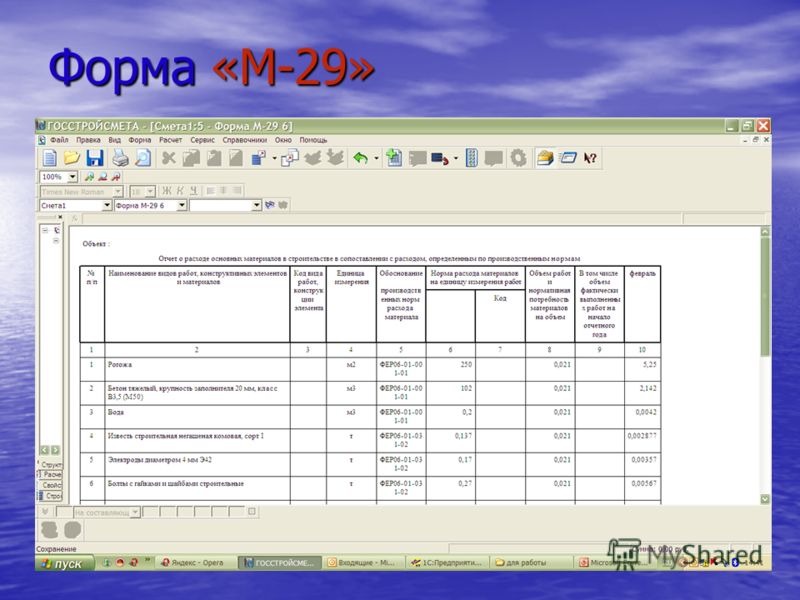Click the left green arrow in side panel
The image size is (800, 600).
44,450
